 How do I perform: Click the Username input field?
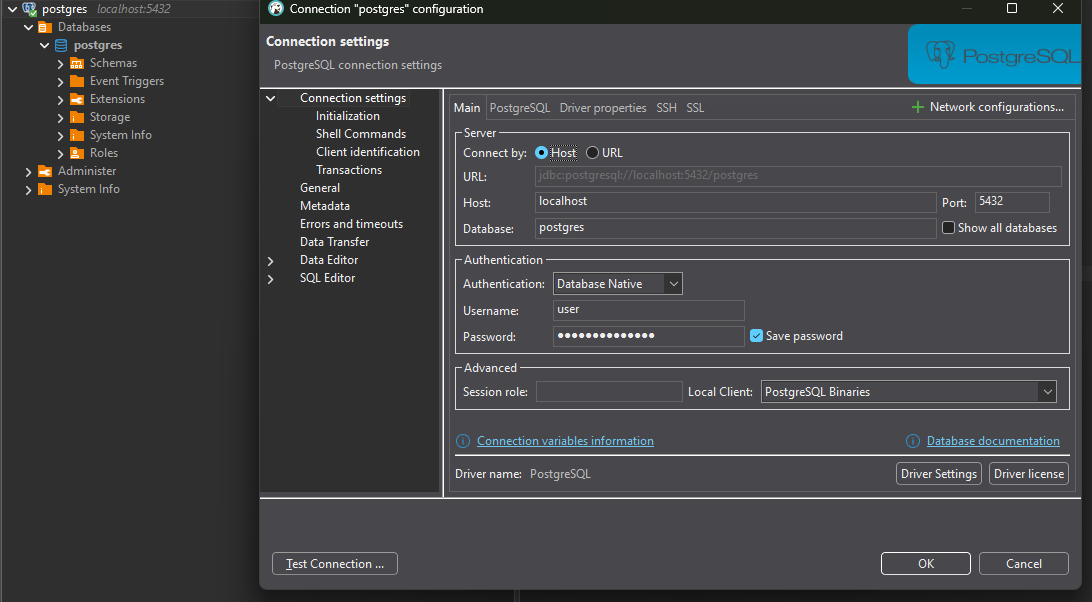pos(648,310)
